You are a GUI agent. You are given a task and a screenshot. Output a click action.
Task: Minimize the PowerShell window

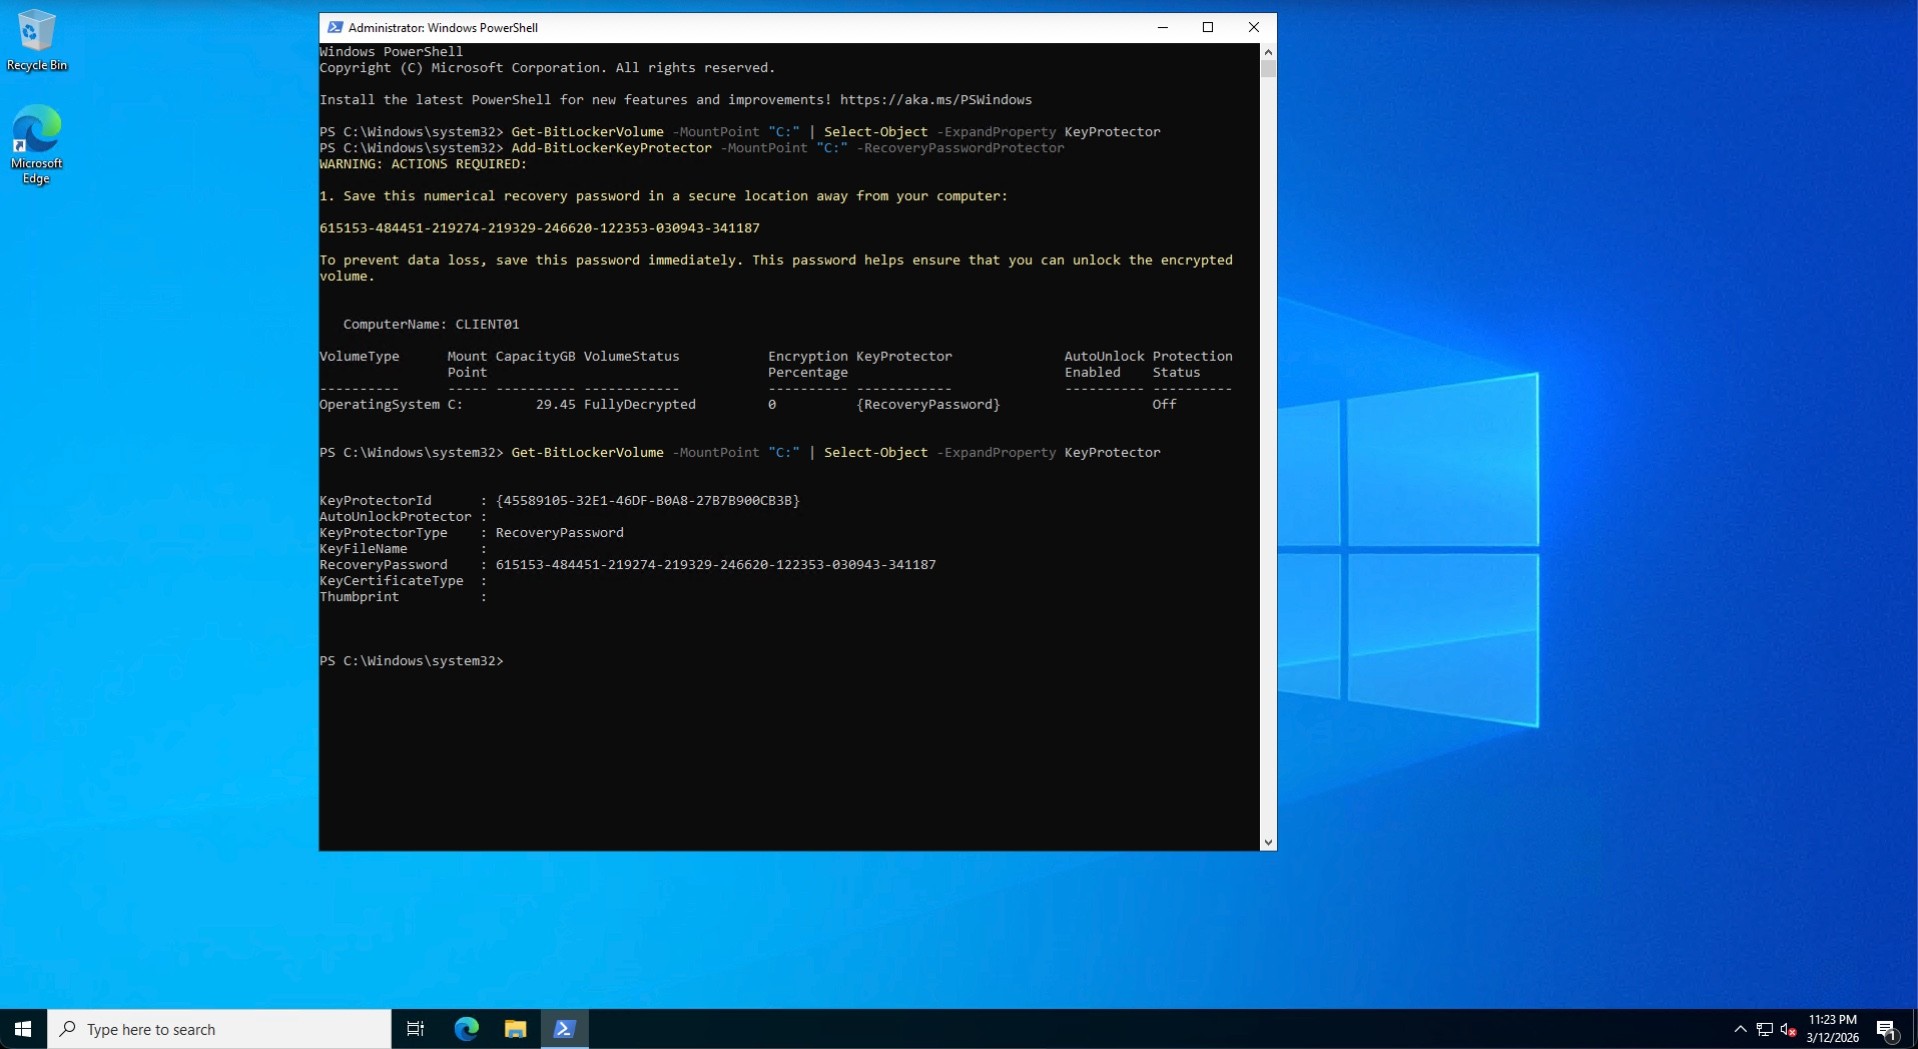click(x=1163, y=27)
